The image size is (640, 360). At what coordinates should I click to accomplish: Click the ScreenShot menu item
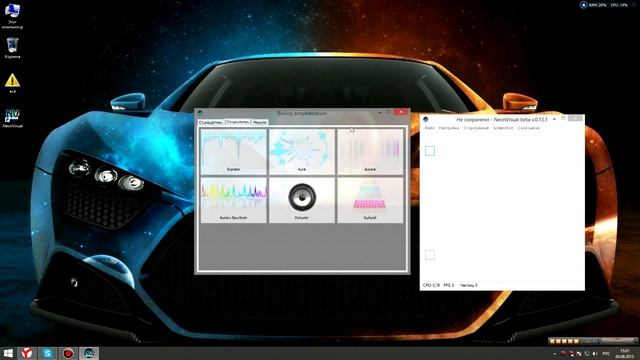(x=503, y=128)
